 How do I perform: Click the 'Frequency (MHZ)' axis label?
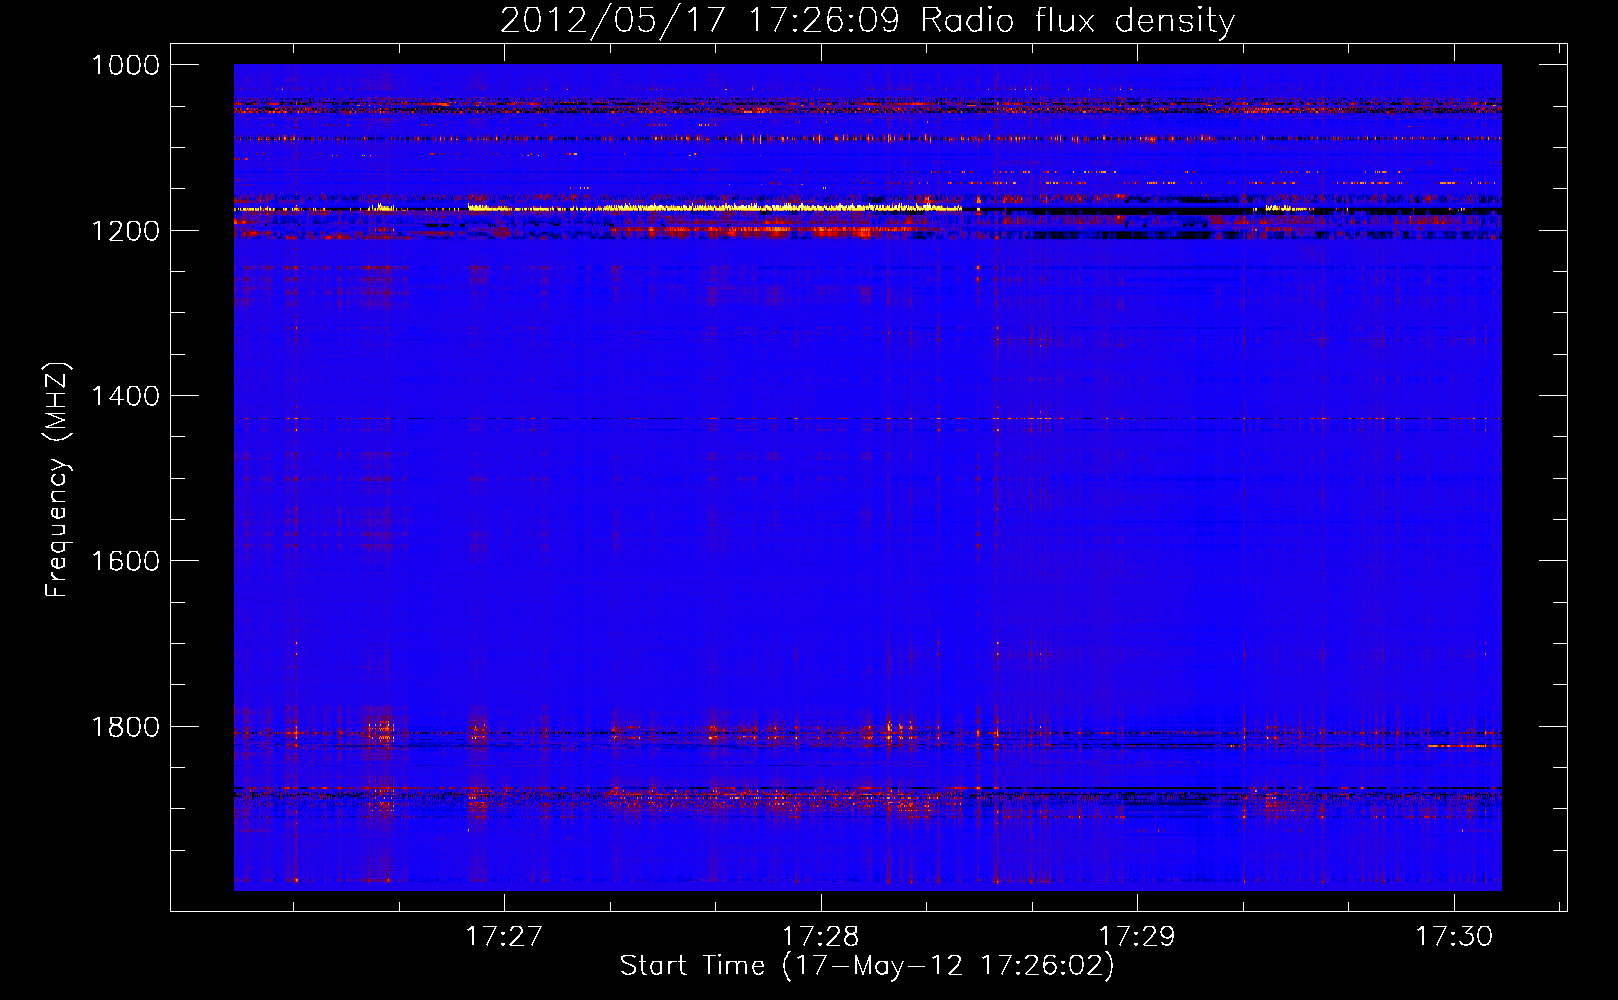click(x=57, y=479)
